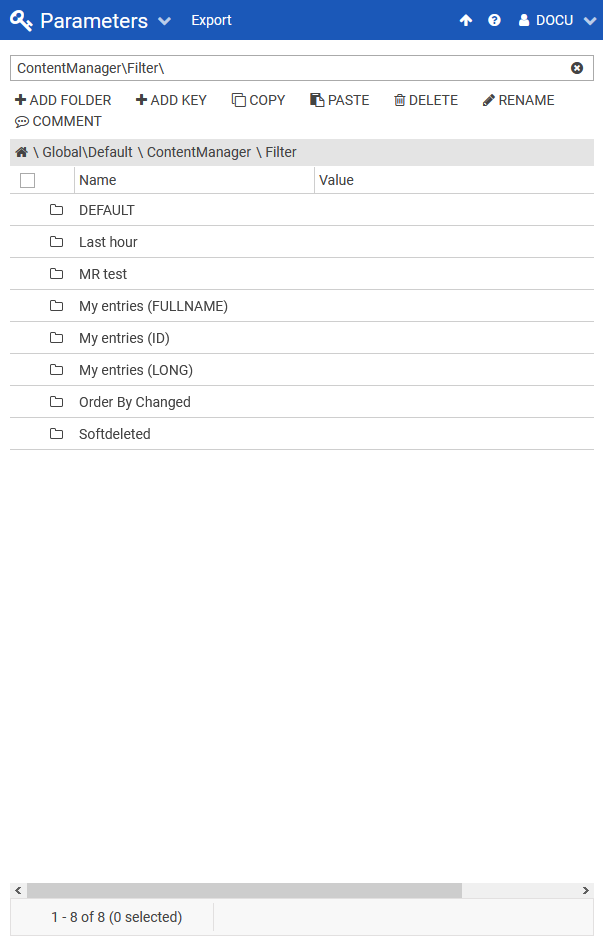The image size is (603, 938).
Task: Click the RENAME toolbar button
Action: pos(518,100)
